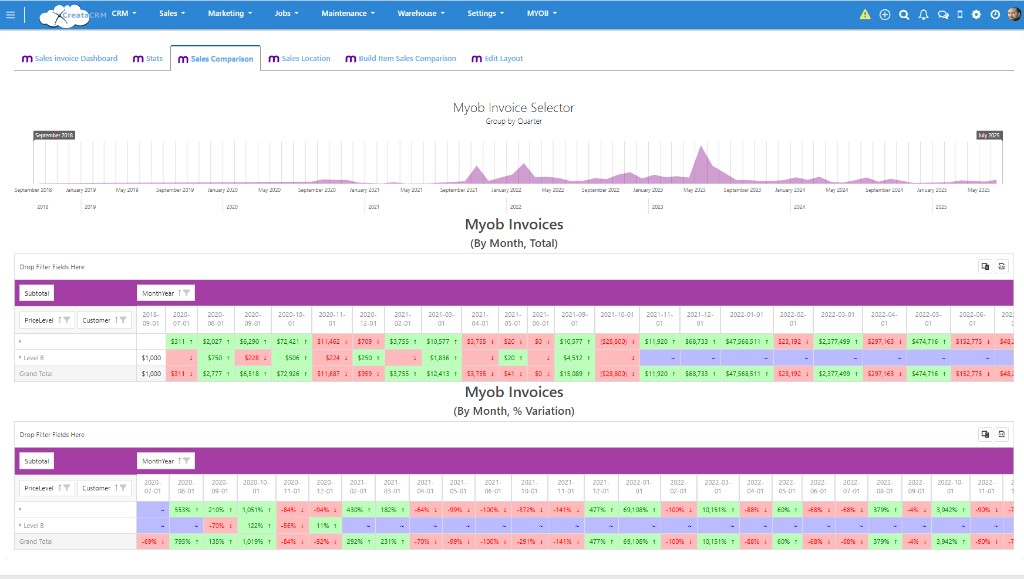Click the September 2018 range selector handle
The image size is (1024, 579).
pyautogui.click(x=54, y=135)
